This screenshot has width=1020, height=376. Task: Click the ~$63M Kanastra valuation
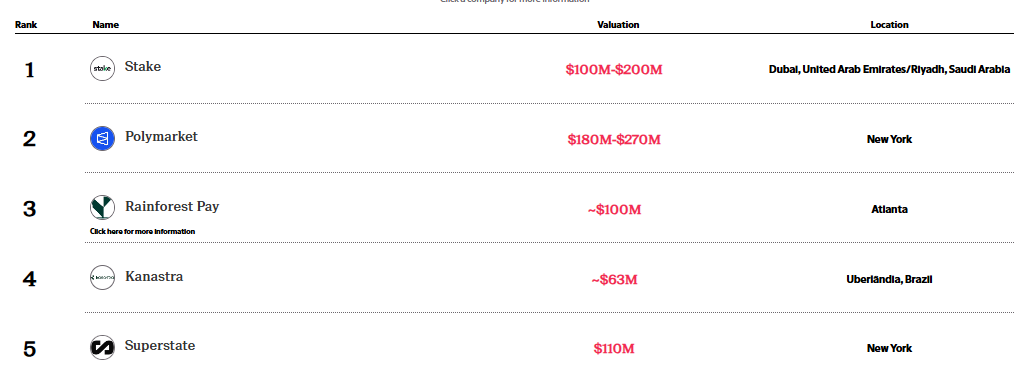click(614, 280)
